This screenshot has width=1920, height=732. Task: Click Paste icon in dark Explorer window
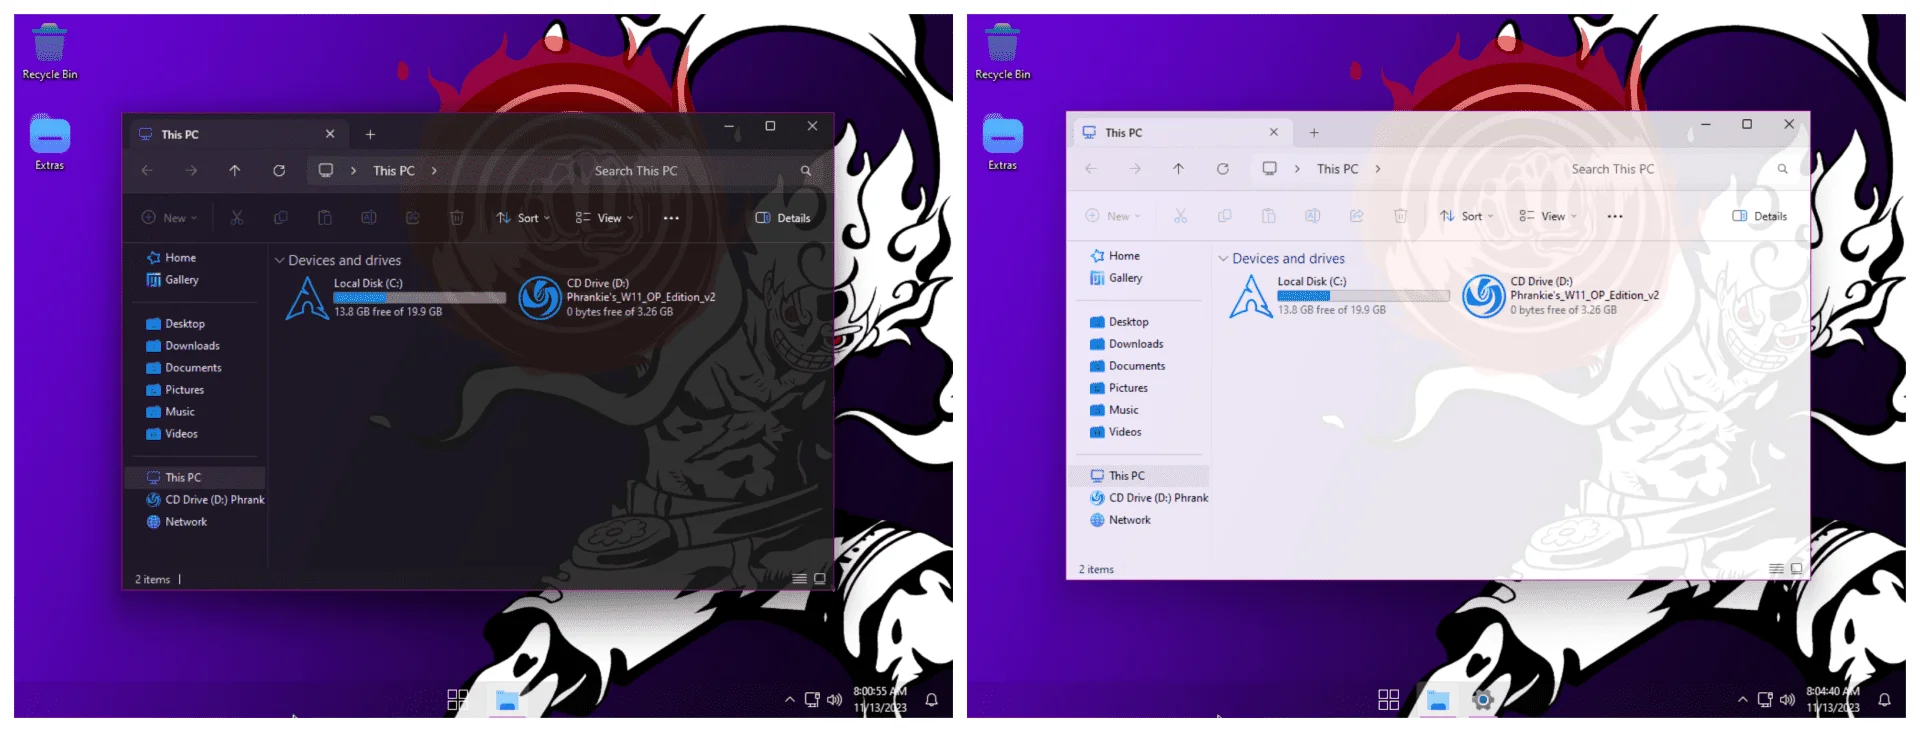coord(325,218)
